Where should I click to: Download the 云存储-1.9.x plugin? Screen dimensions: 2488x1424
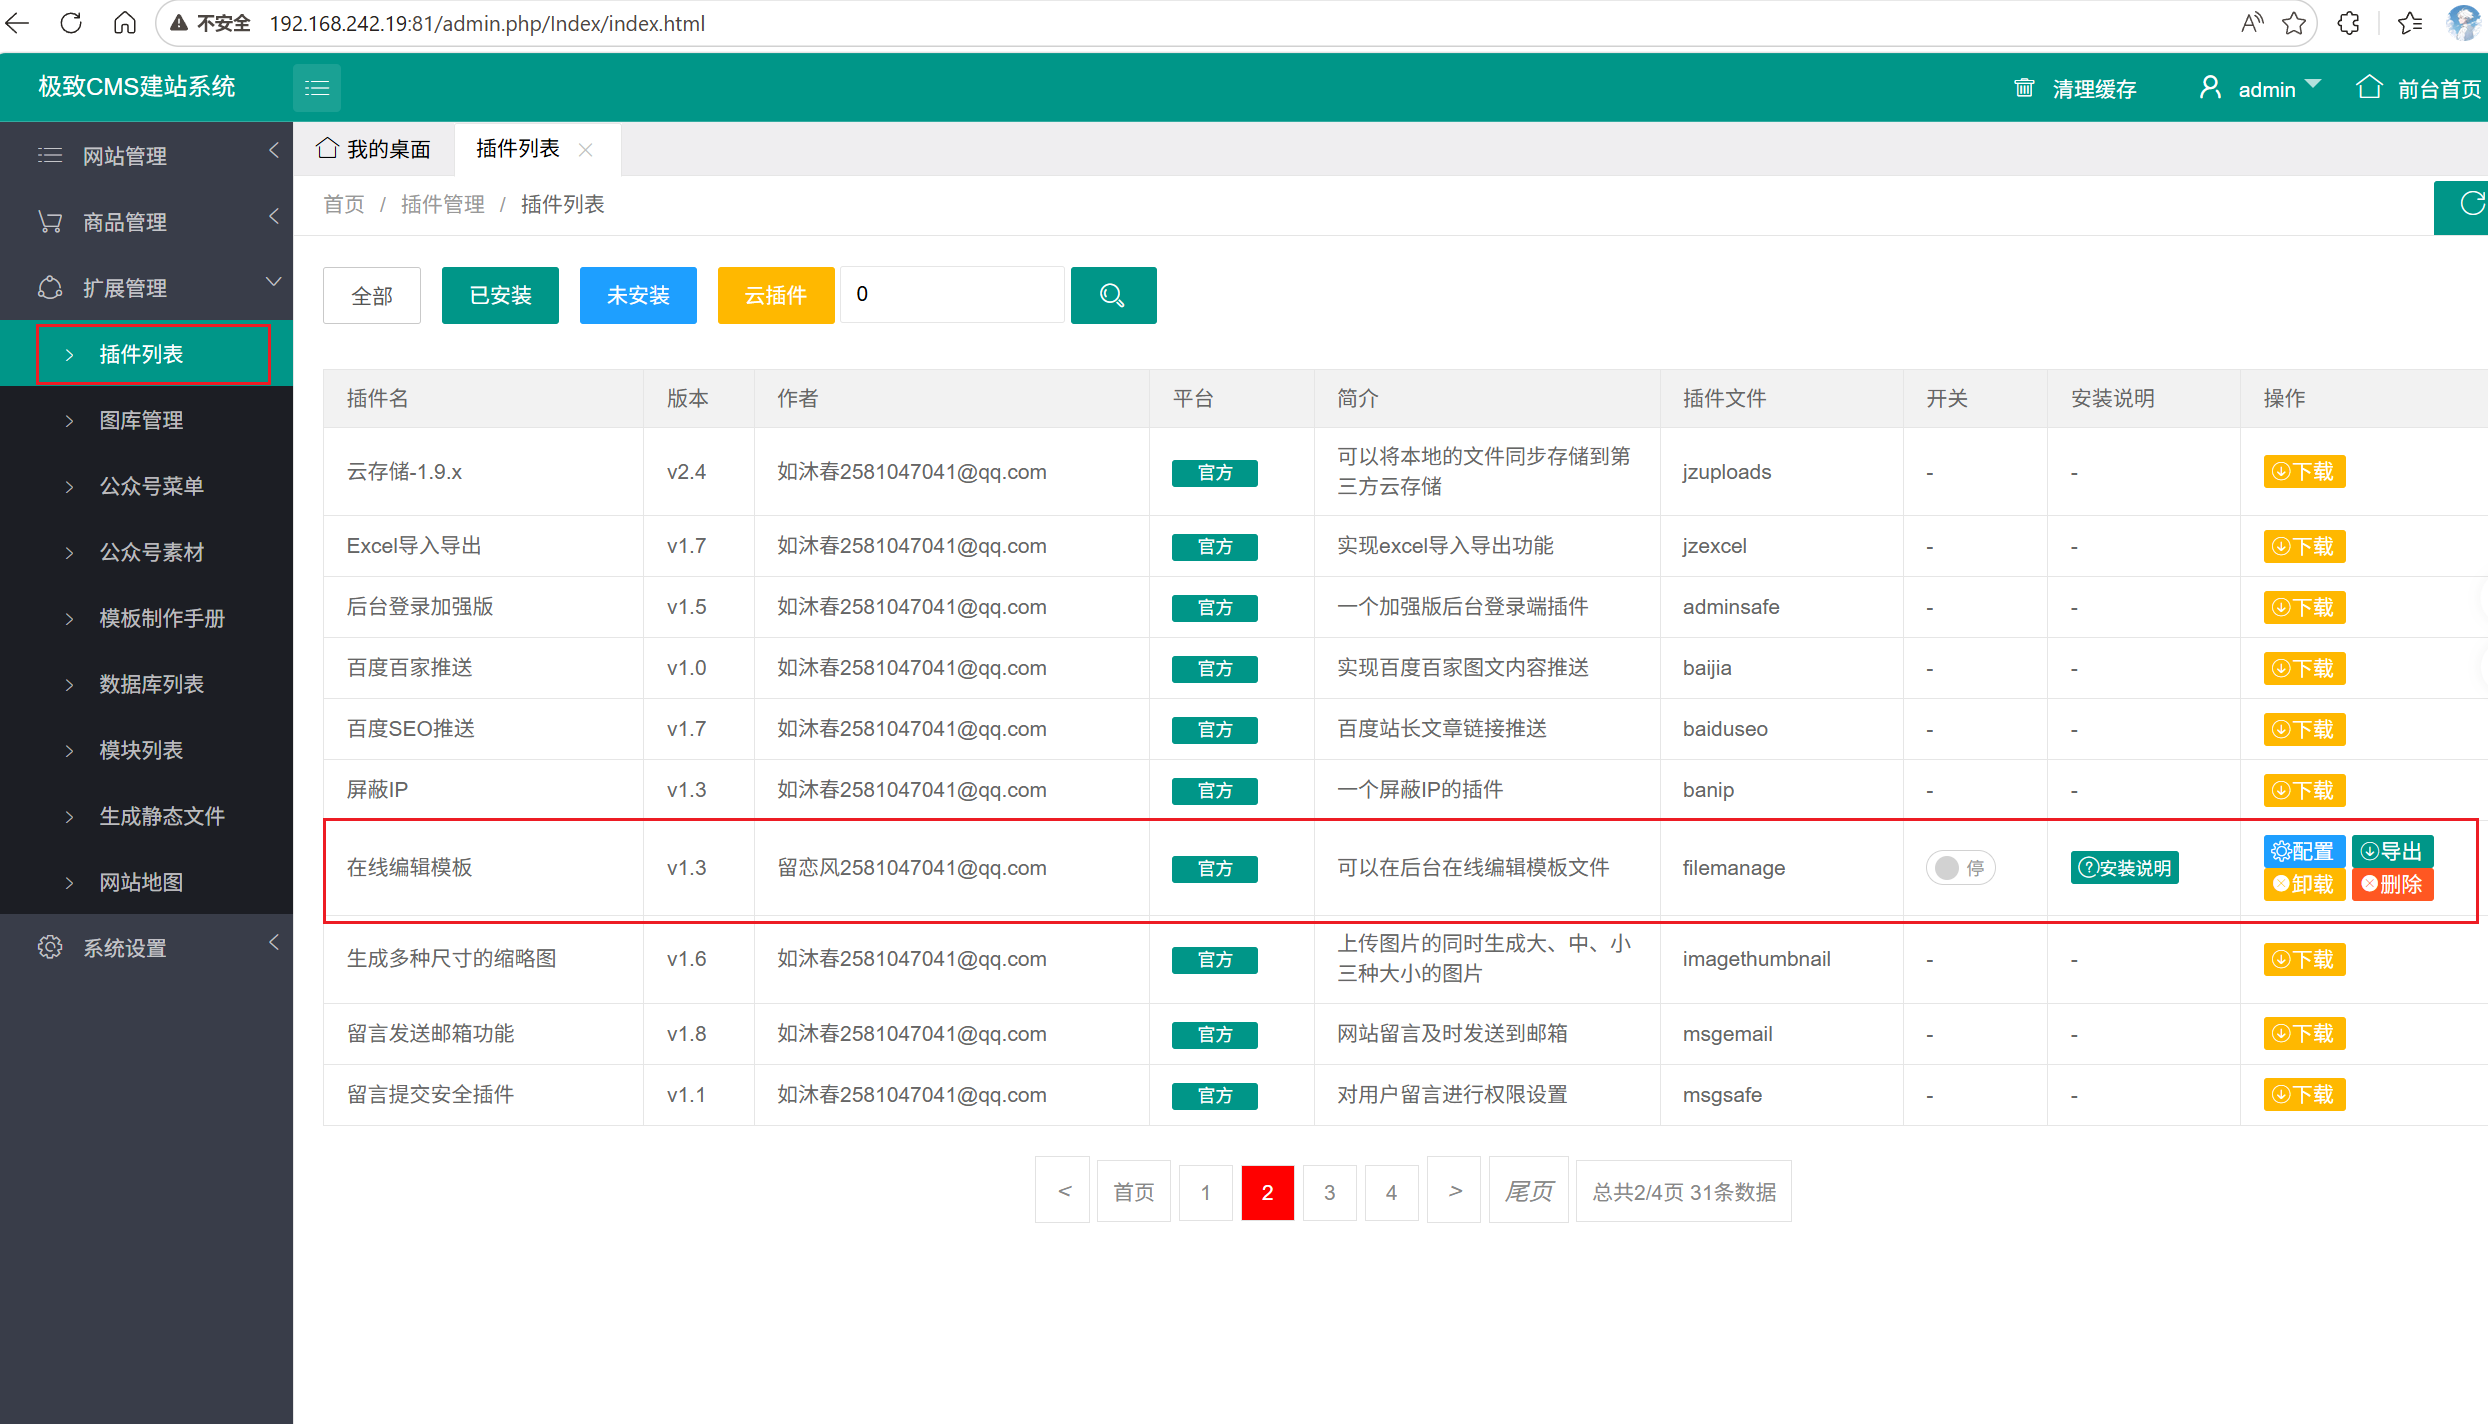(2303, 472)
